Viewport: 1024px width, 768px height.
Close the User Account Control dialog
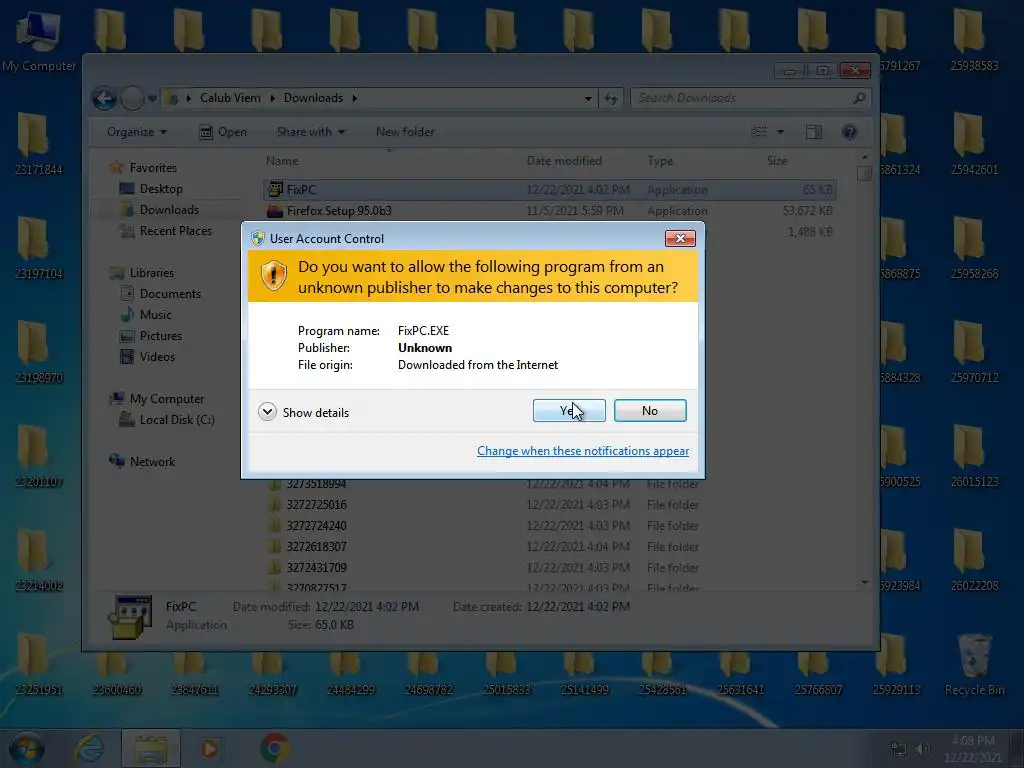coord(680,238)
